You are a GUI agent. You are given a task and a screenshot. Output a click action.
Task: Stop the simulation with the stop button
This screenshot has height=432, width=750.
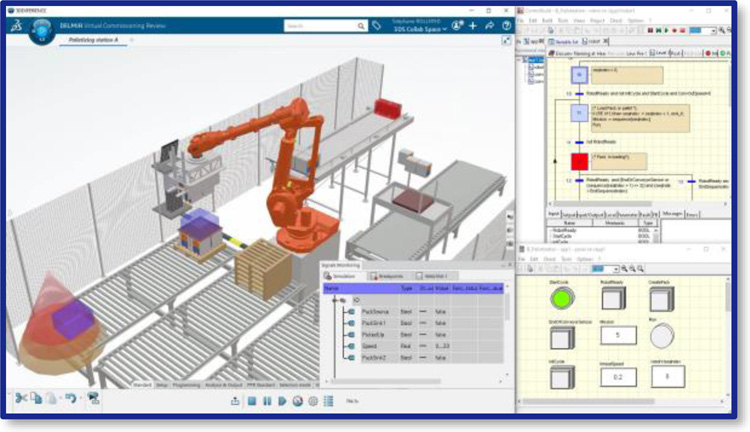click(251, 401)
